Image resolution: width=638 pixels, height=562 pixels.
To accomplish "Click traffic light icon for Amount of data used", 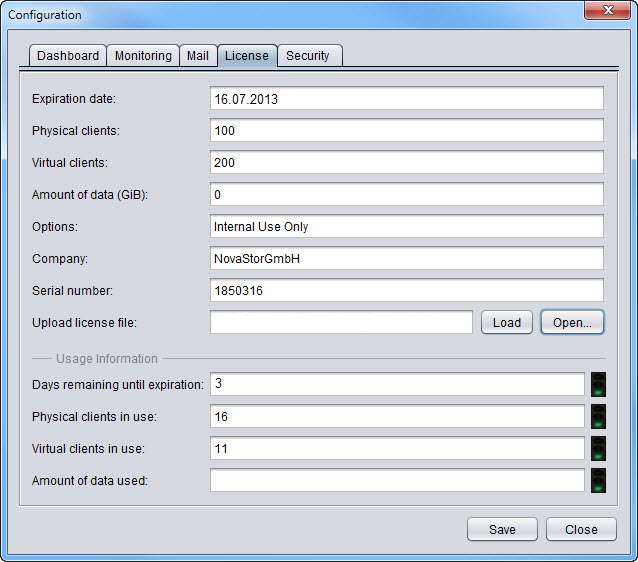I will (598, 481).
